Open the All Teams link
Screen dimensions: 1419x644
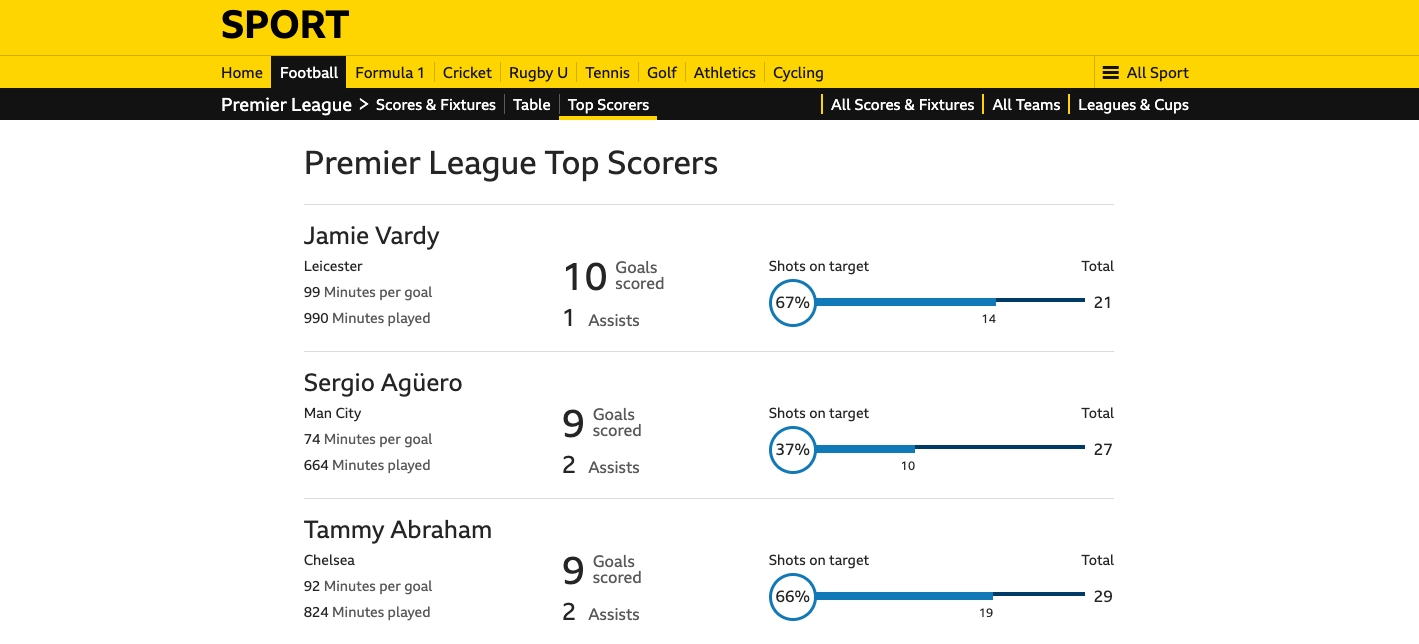pos(1026,105)
